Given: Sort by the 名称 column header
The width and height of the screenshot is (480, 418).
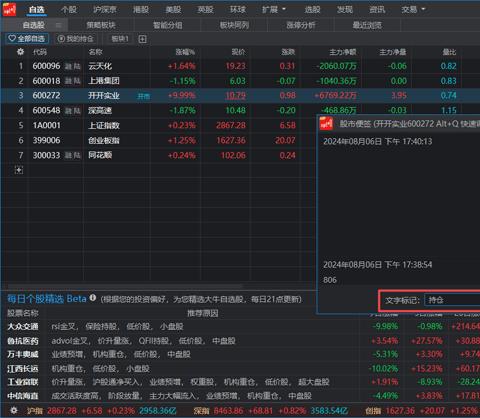Looking at the screenshot, I should click(95, 52).
